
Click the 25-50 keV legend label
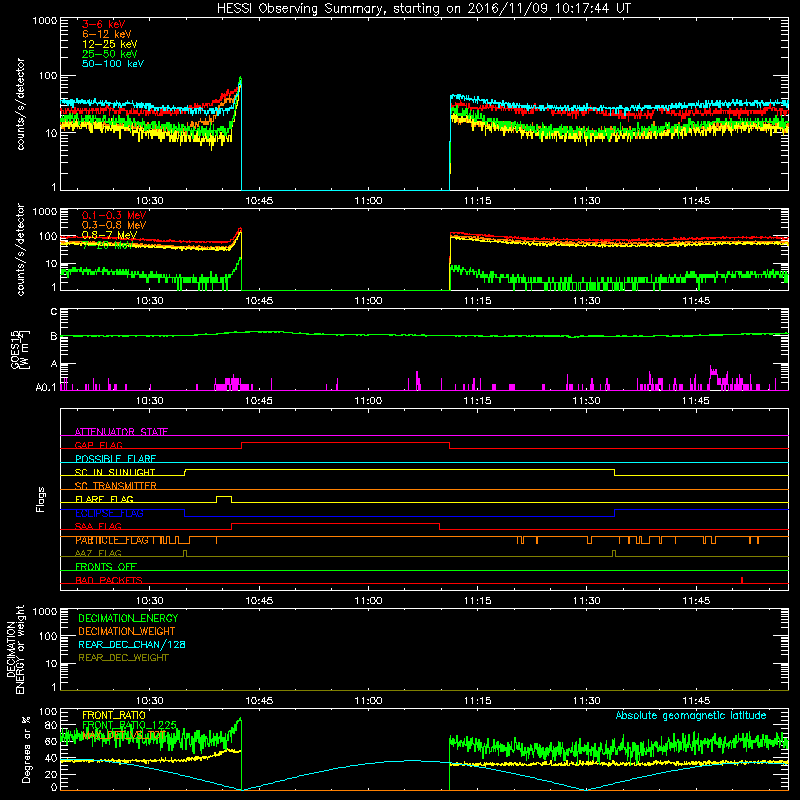(109, 54)
